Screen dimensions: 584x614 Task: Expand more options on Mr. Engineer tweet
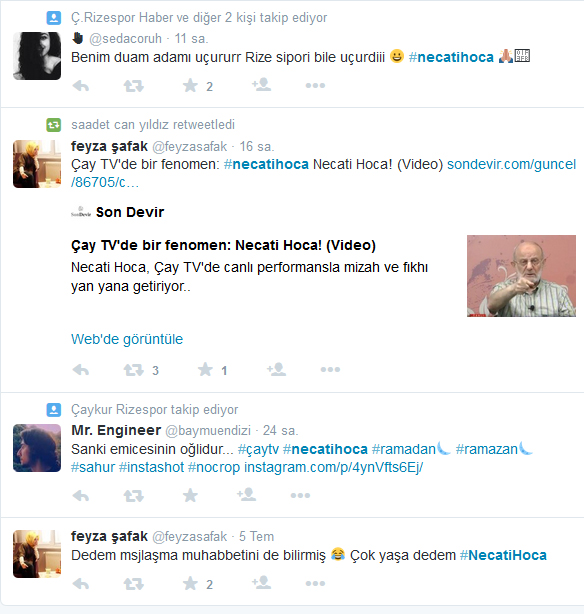(x=300, y=495)
